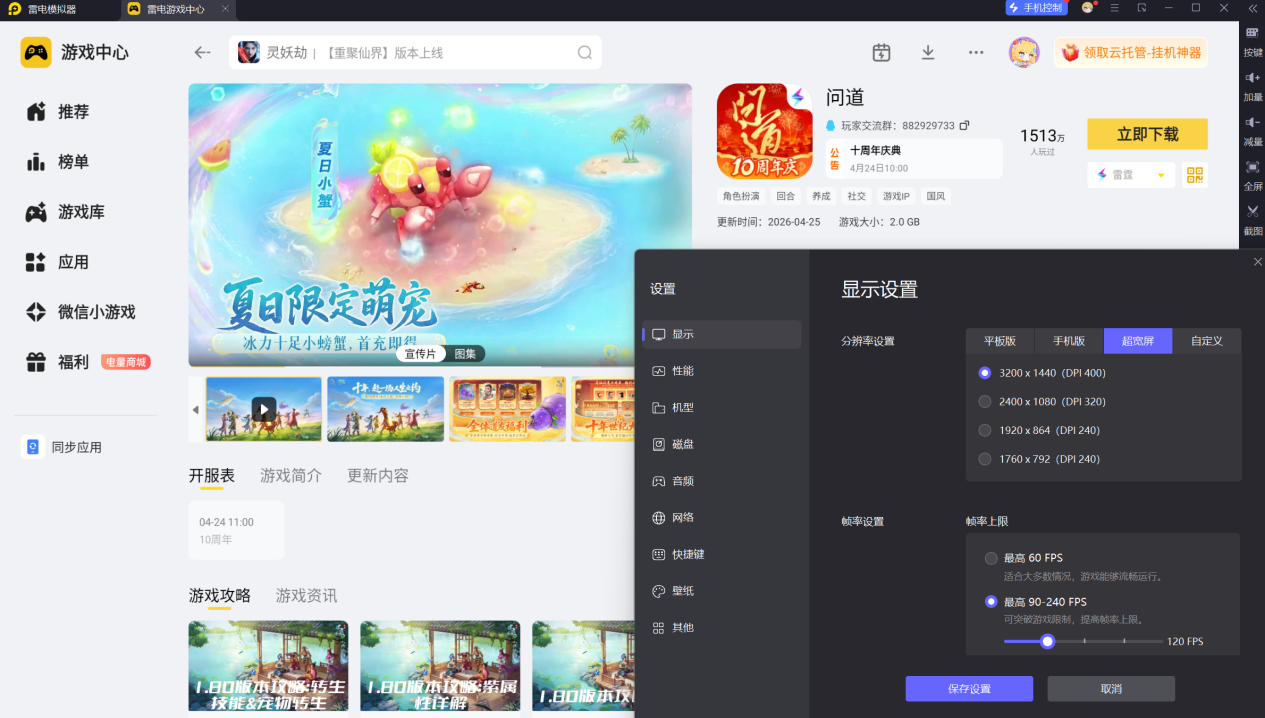The image size is (1265, 718).
Task: Open the 榜单 rankings section
Action: point(58,162)
